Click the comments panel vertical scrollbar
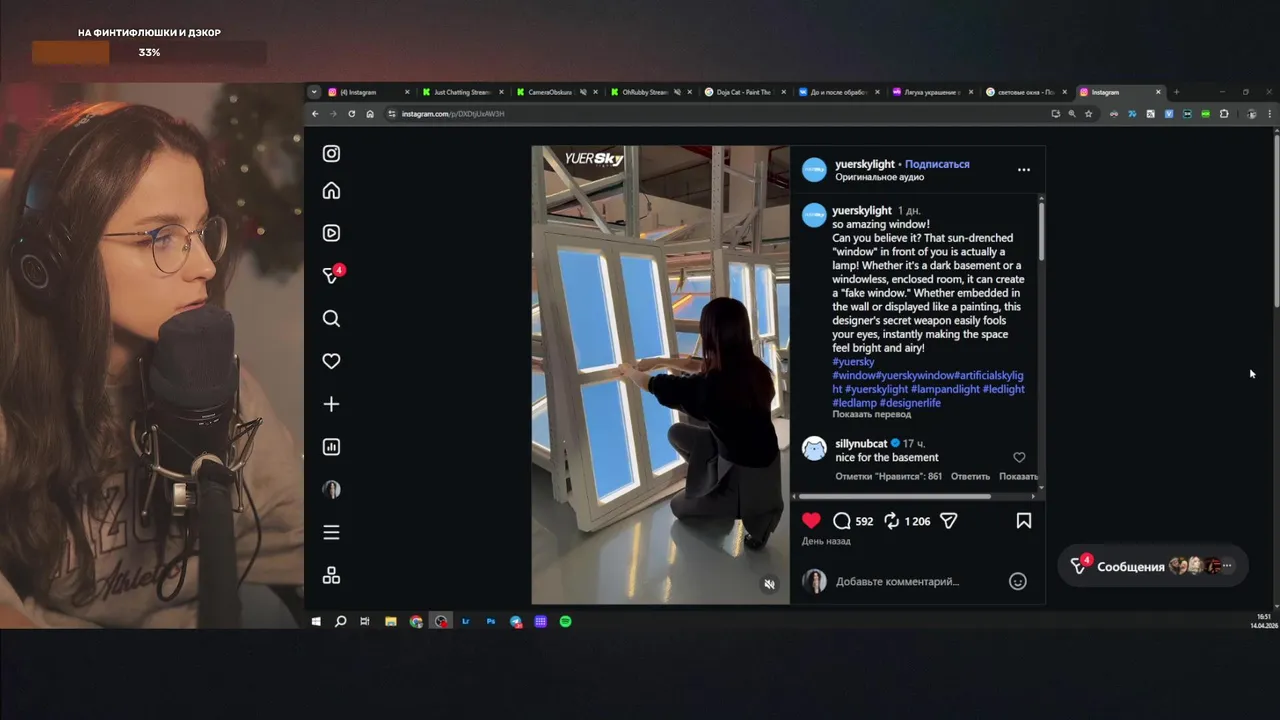 [1041, 230]
